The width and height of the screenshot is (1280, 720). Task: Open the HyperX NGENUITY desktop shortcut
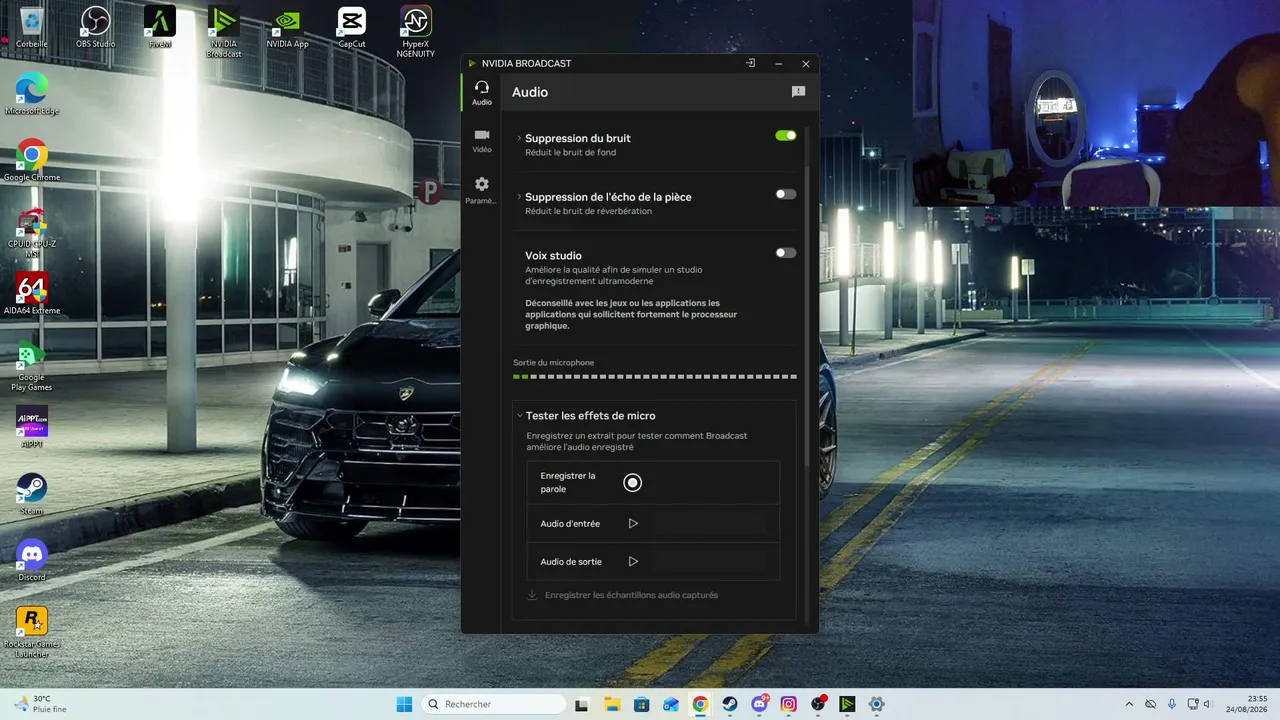[x=416, y=32]
